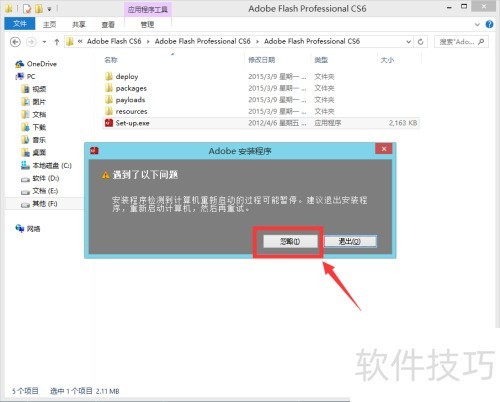This screenshot has width=500, height=402.
Task: Sort by the 修改日期 (Date modified) column header
Action: [x=262, y=60]
